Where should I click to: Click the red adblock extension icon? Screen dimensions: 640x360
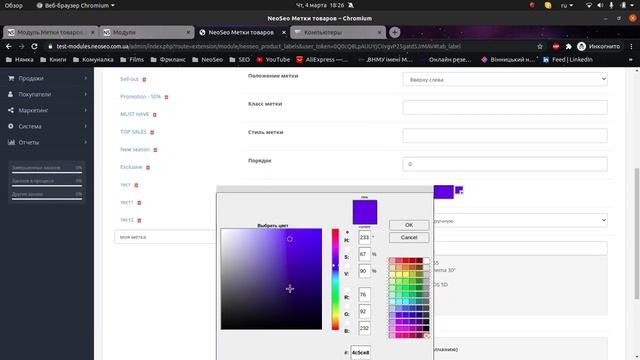coord(556,47)
